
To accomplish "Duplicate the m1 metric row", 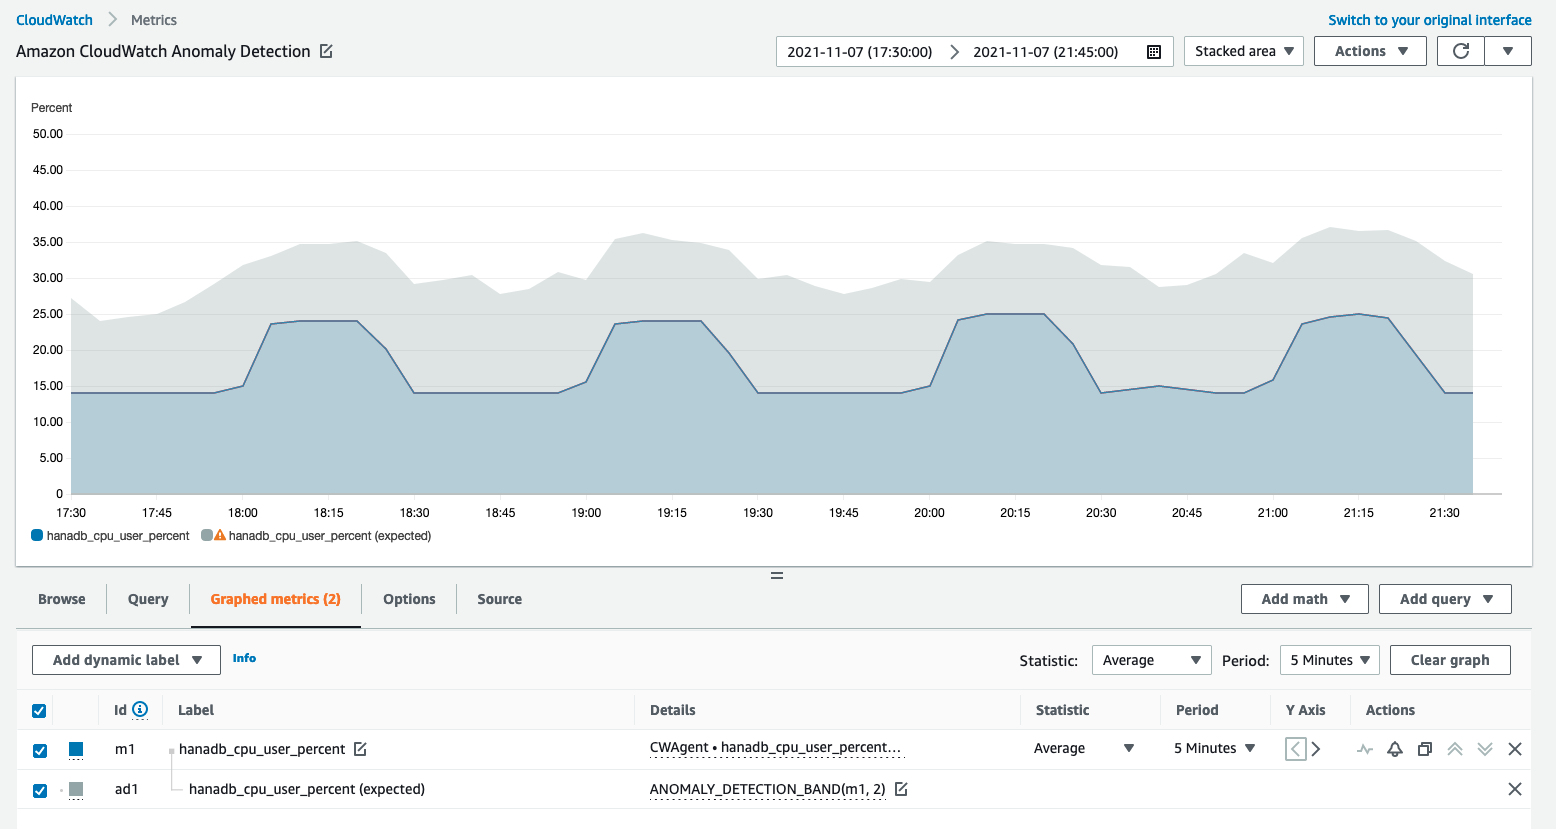I will pos(1425,749).
